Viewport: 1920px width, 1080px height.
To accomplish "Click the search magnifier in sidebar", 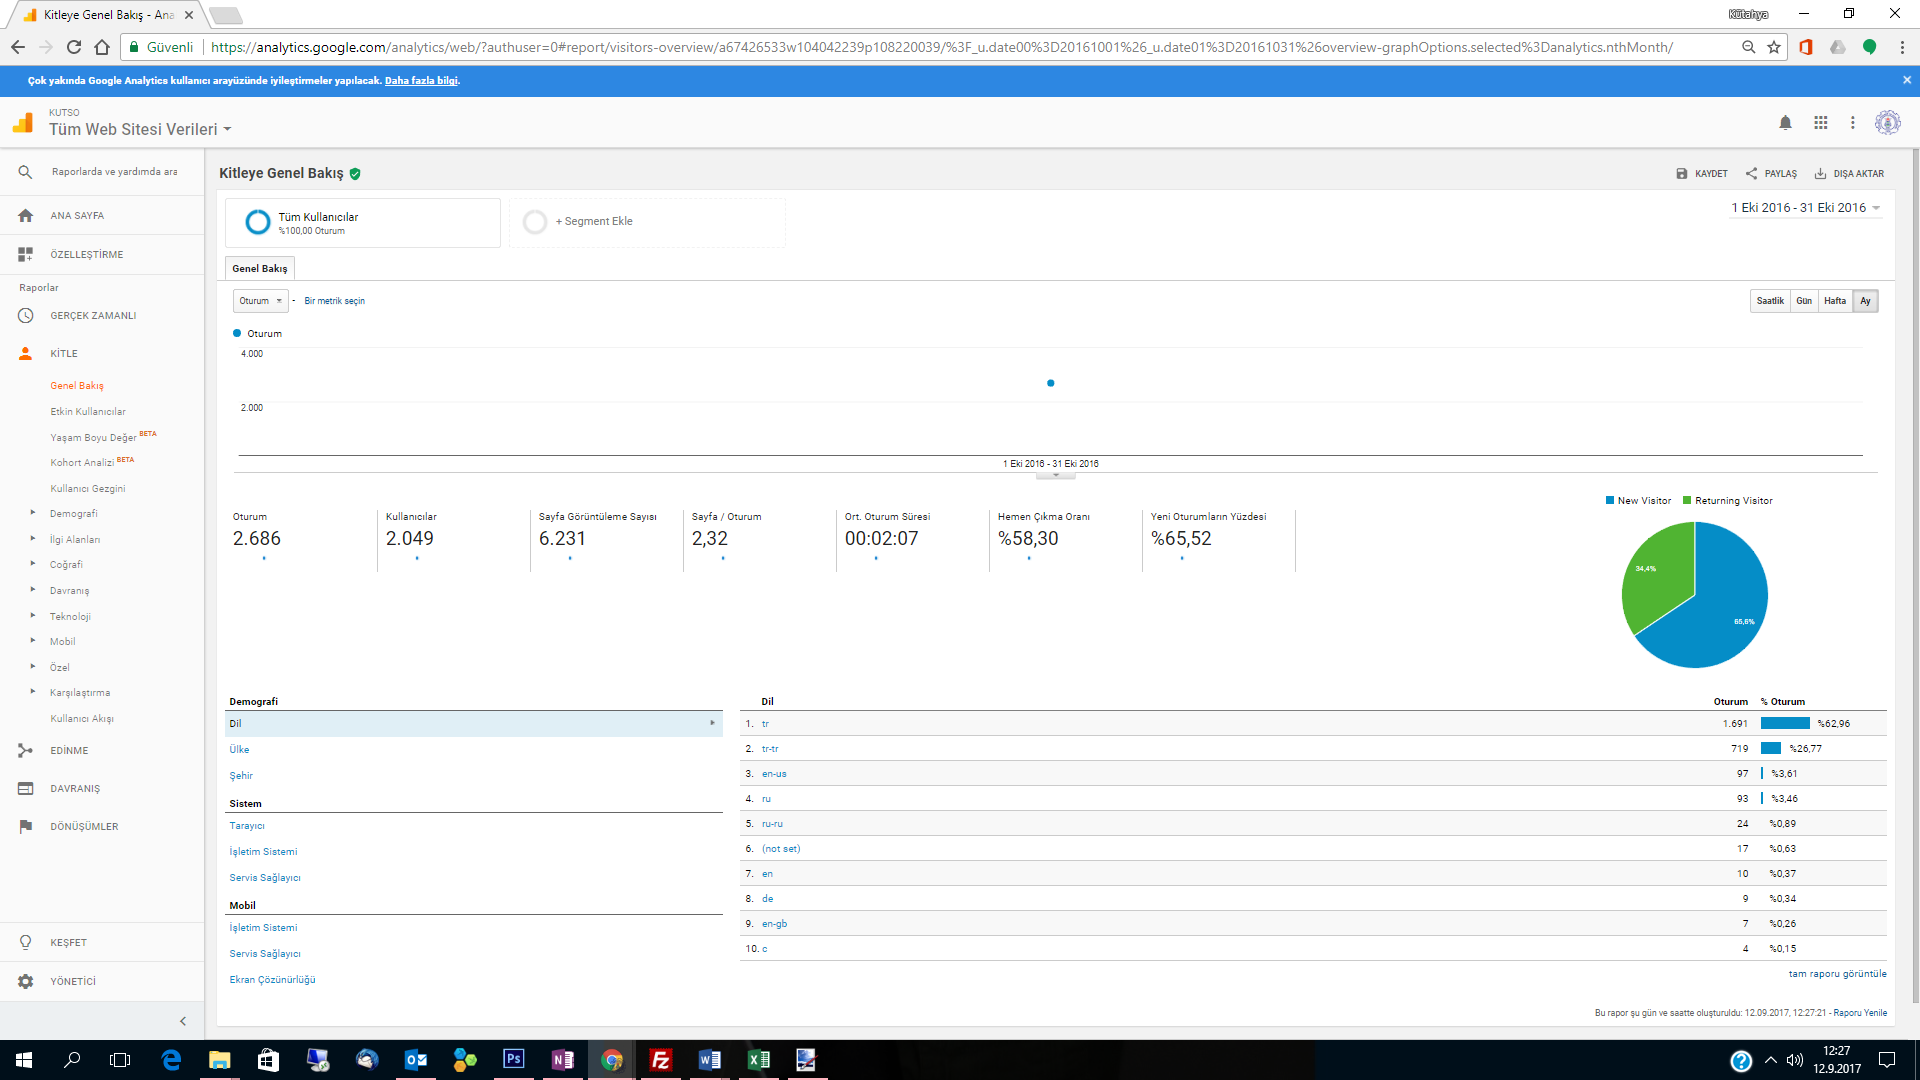I will pyautogui.click(x=26, y=172).
